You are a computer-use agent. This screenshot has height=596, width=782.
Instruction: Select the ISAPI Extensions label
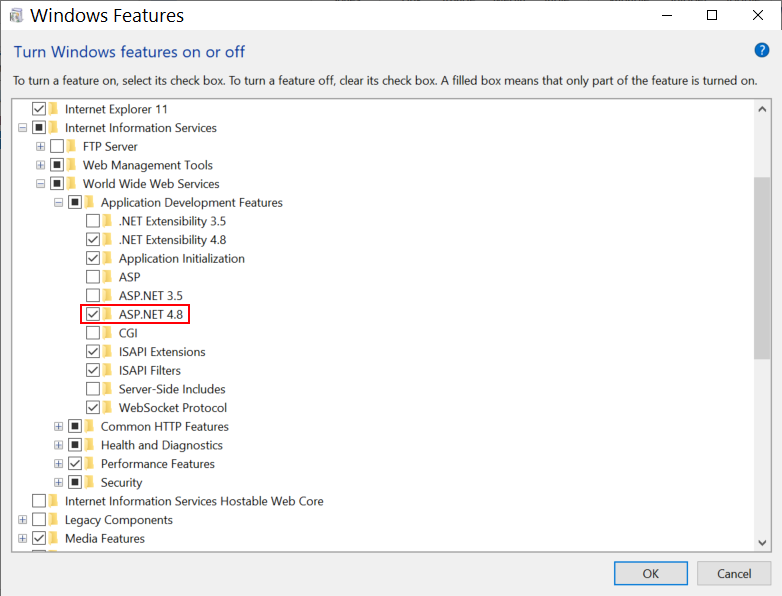162,352
